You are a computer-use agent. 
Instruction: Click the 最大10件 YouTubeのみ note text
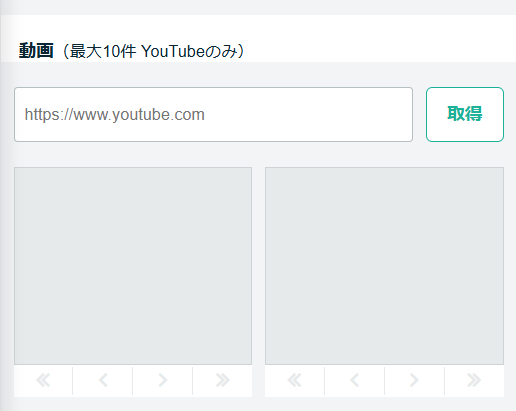[153, 51]
